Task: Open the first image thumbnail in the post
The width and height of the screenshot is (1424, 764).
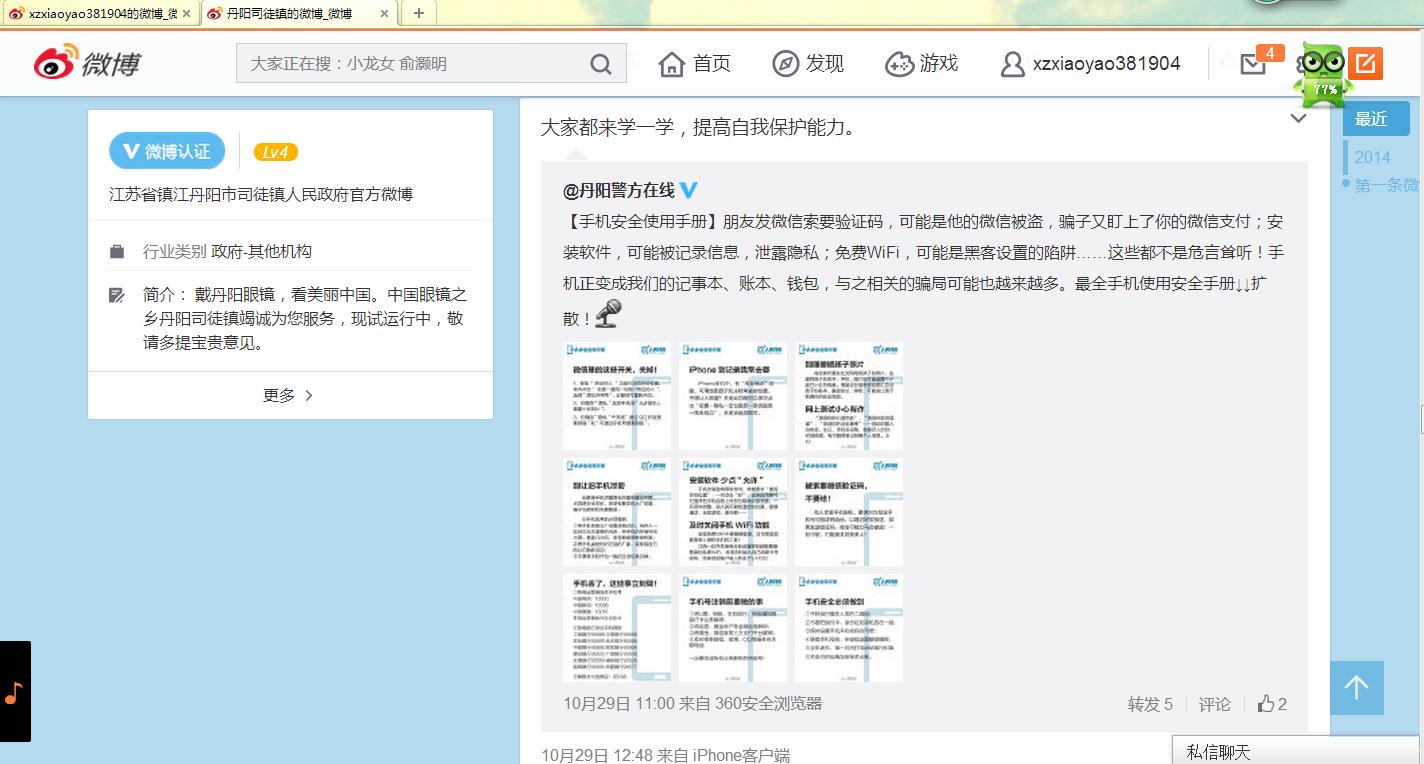Action: [x=617, y=396]
